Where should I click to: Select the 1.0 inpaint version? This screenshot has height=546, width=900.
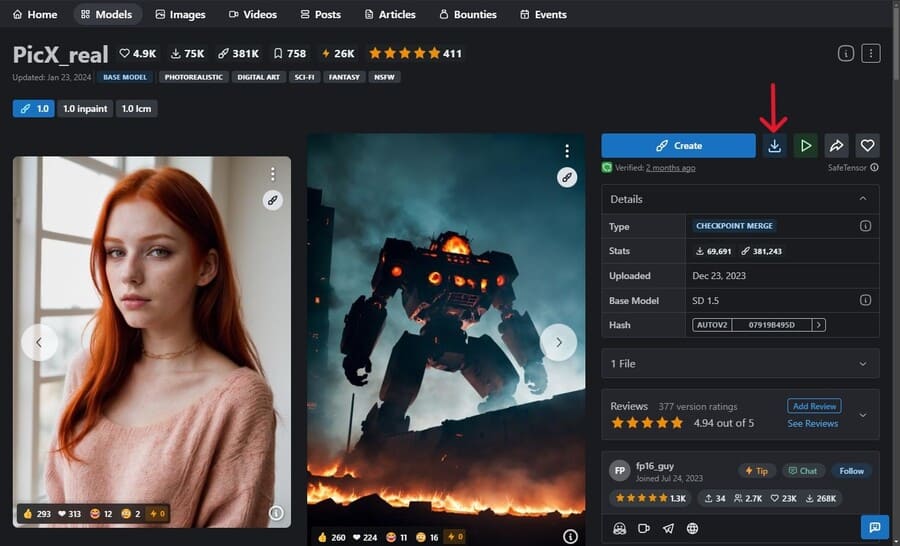click(x=85, y=109)
